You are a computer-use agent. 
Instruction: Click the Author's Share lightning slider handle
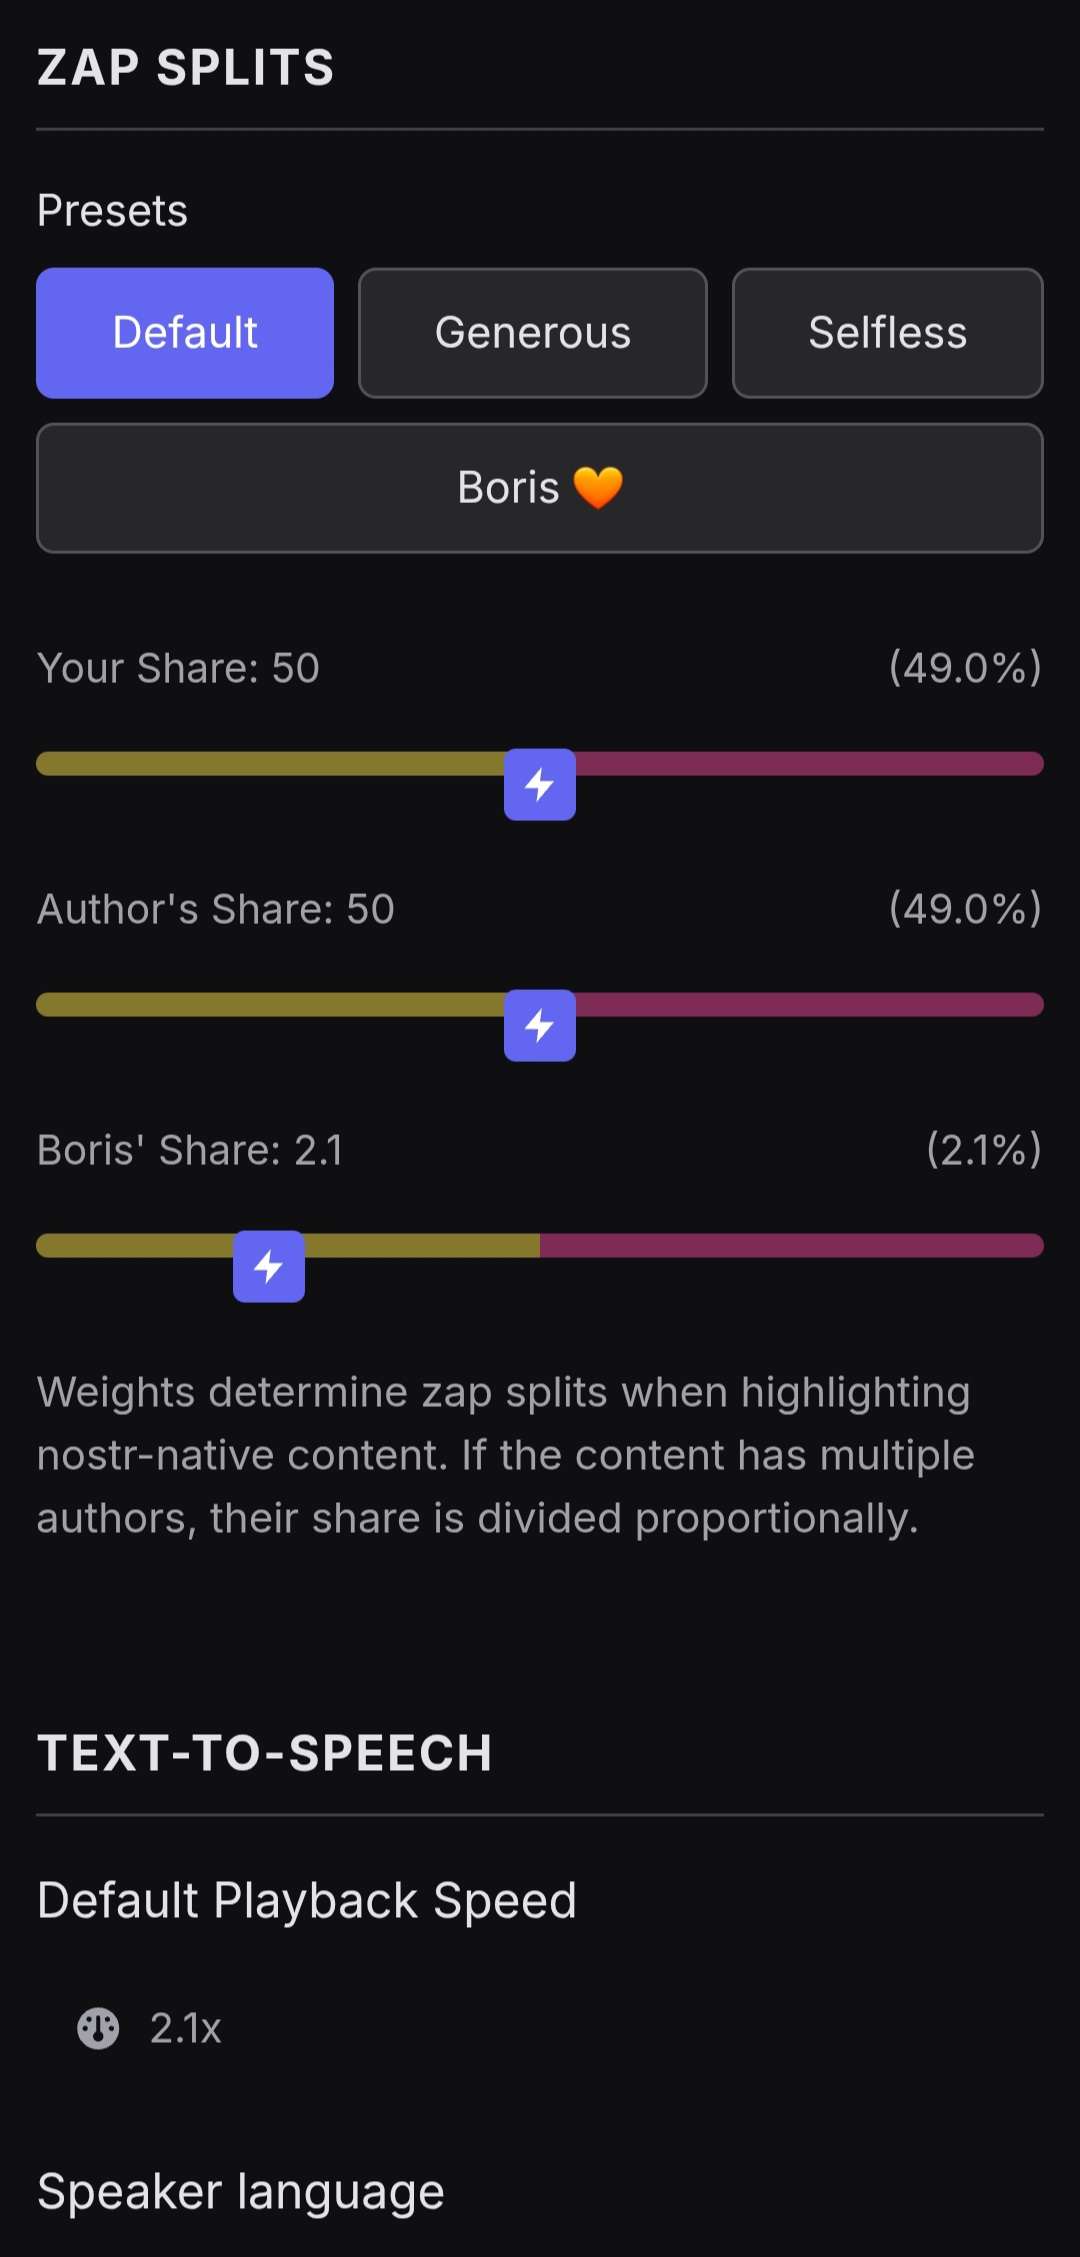coord(540,1025)
